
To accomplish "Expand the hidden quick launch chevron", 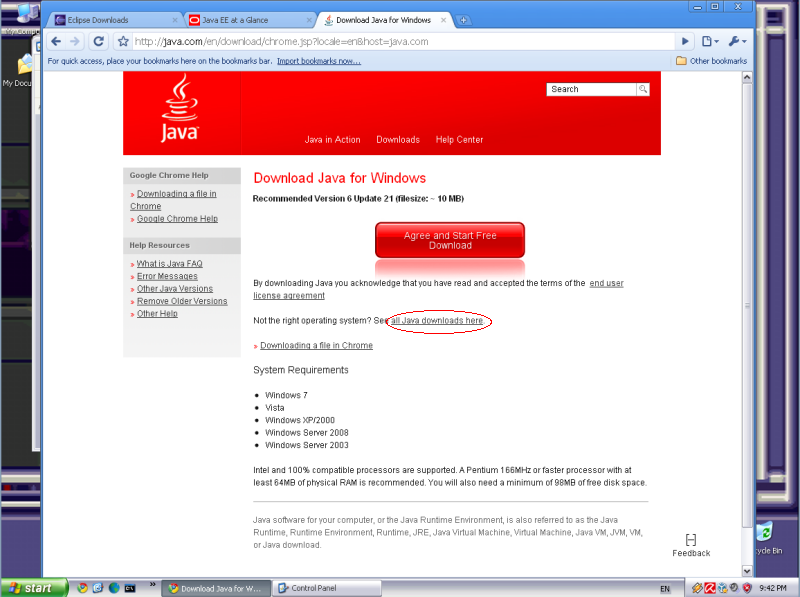I will [152, 584].
